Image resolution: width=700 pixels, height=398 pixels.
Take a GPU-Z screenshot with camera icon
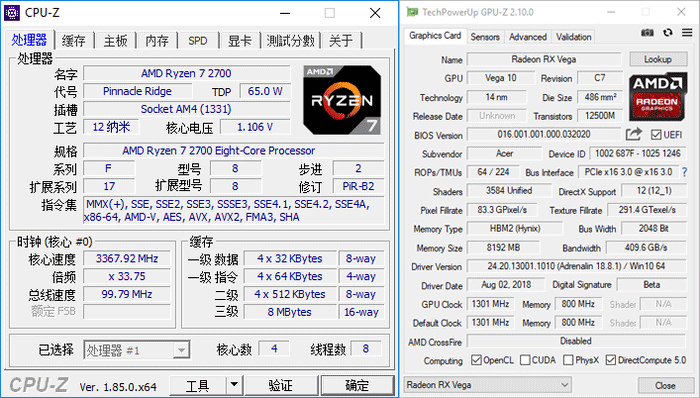click(647, 33)
